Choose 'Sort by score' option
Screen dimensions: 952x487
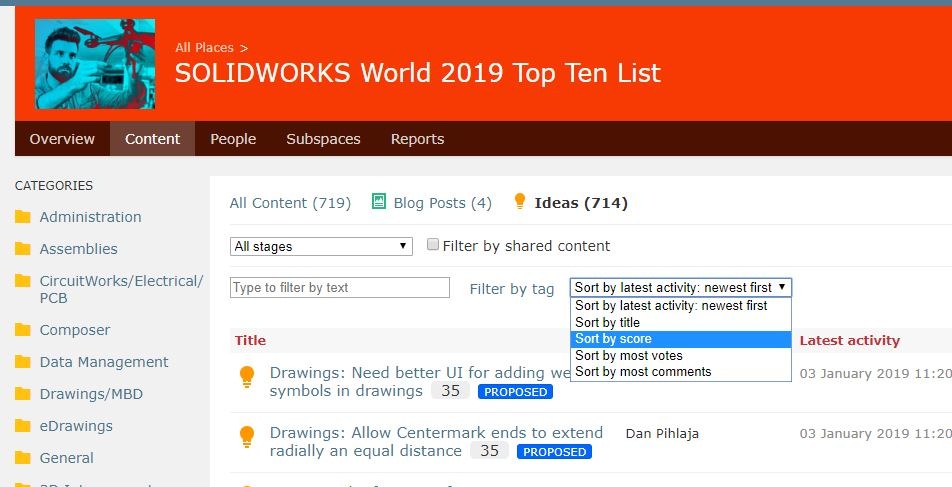pyautogui.click(x=681, y=339)
